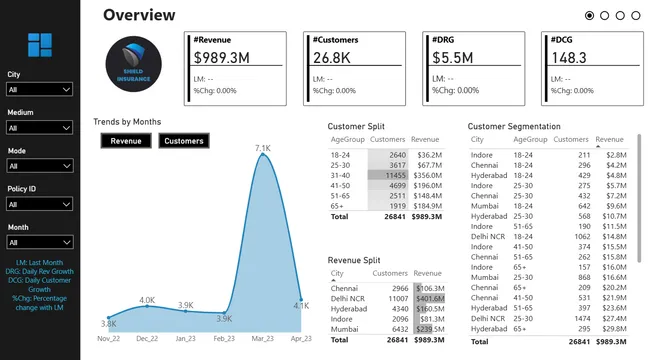Open the Month filter dropdown

tap(39, 242)
